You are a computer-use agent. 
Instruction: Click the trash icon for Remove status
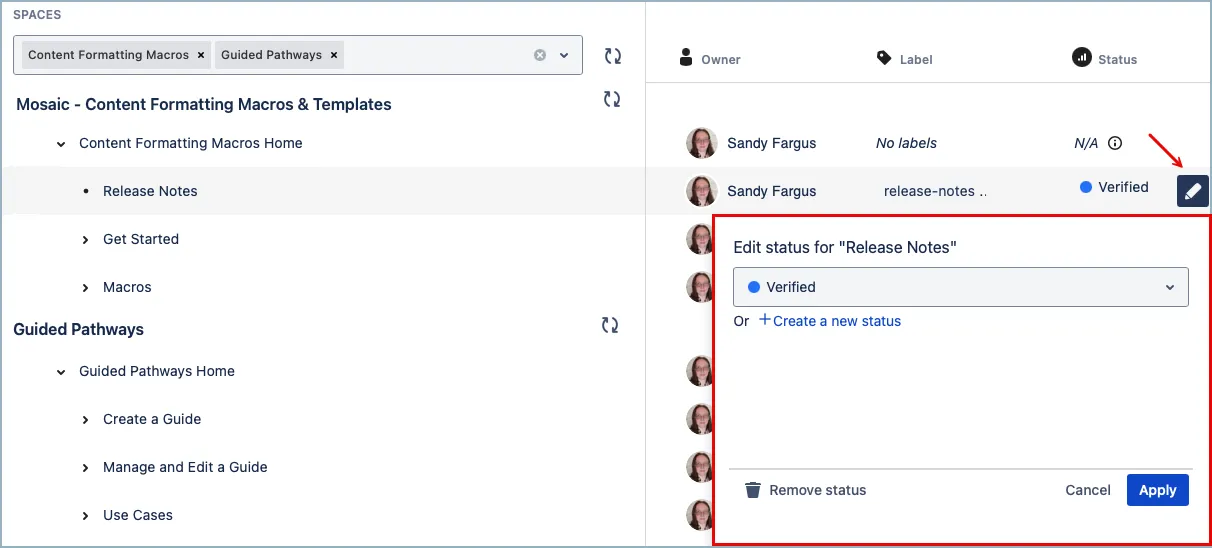coord(753,490)
